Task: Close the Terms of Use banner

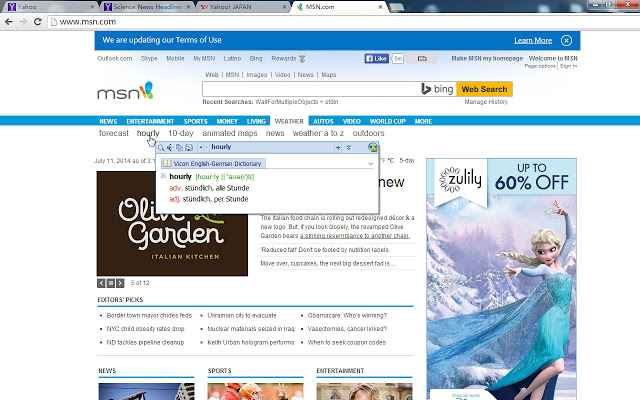Action: [x=566, y=40]
